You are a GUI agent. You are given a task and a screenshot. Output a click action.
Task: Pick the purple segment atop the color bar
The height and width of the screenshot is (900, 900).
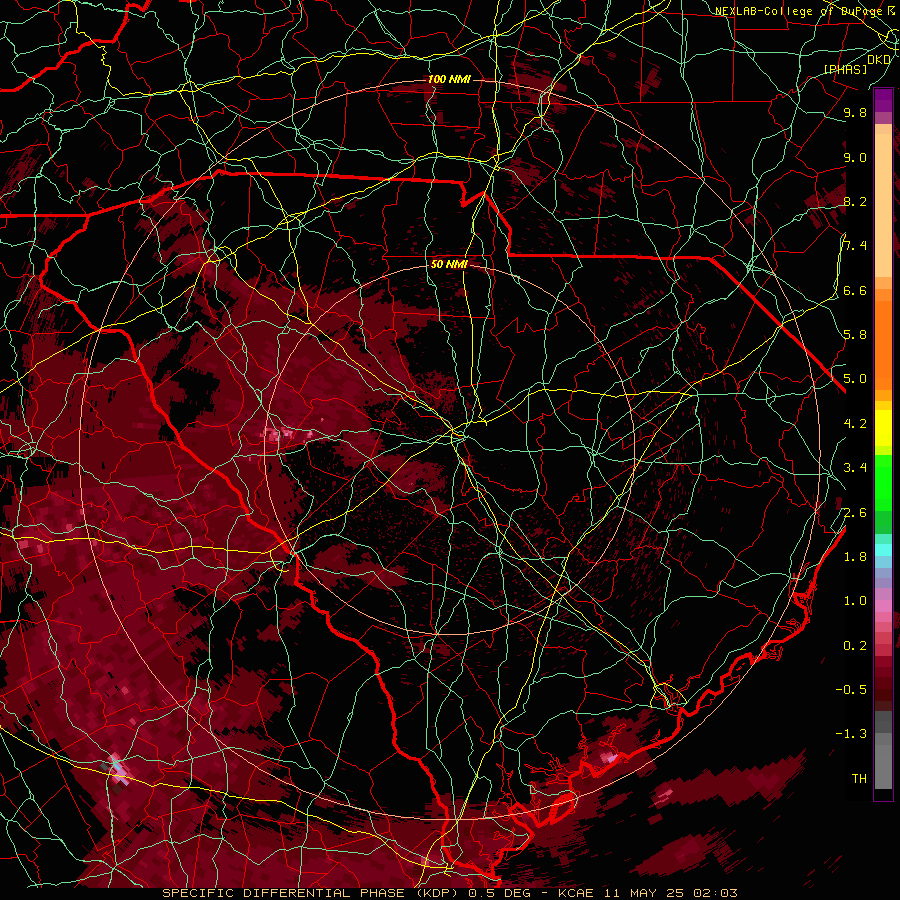(x=883, y=100)
